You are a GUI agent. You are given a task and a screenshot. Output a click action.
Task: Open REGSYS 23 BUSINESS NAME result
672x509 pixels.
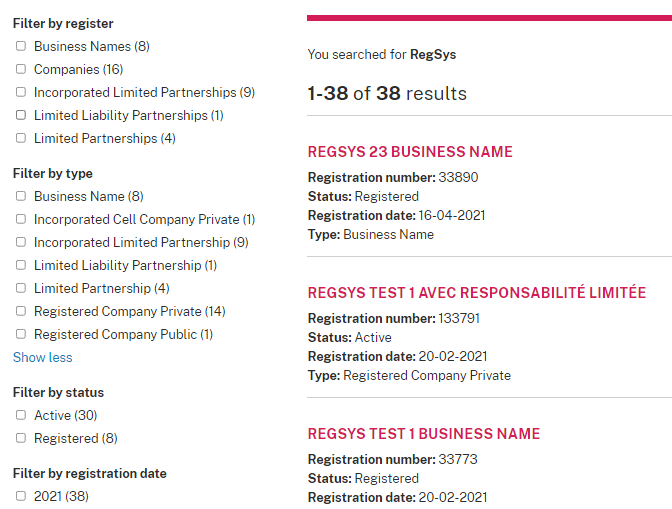410,152
